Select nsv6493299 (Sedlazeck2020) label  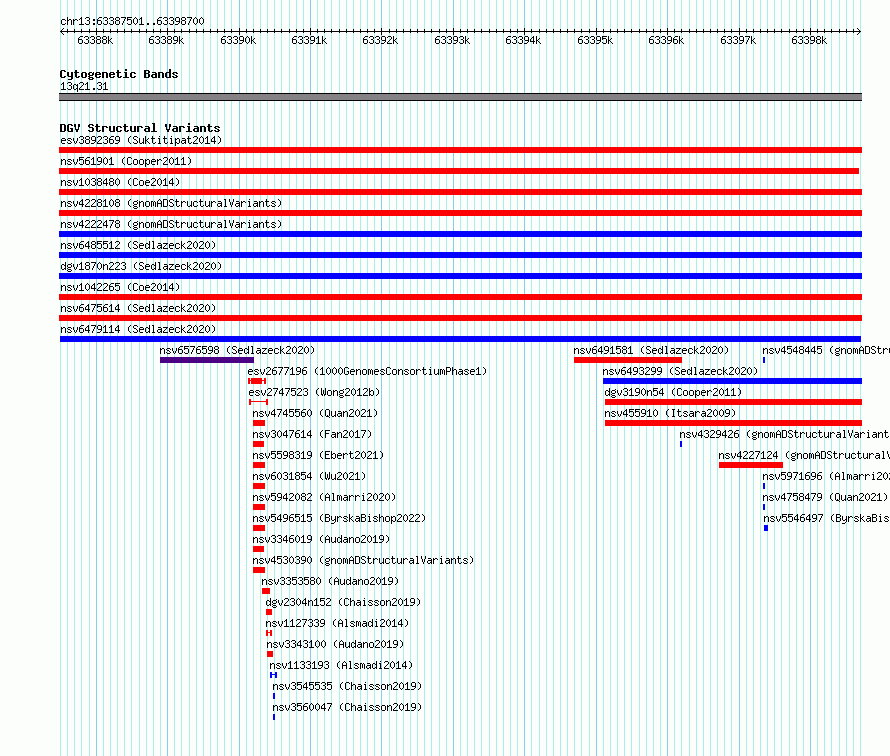[680, 371]
